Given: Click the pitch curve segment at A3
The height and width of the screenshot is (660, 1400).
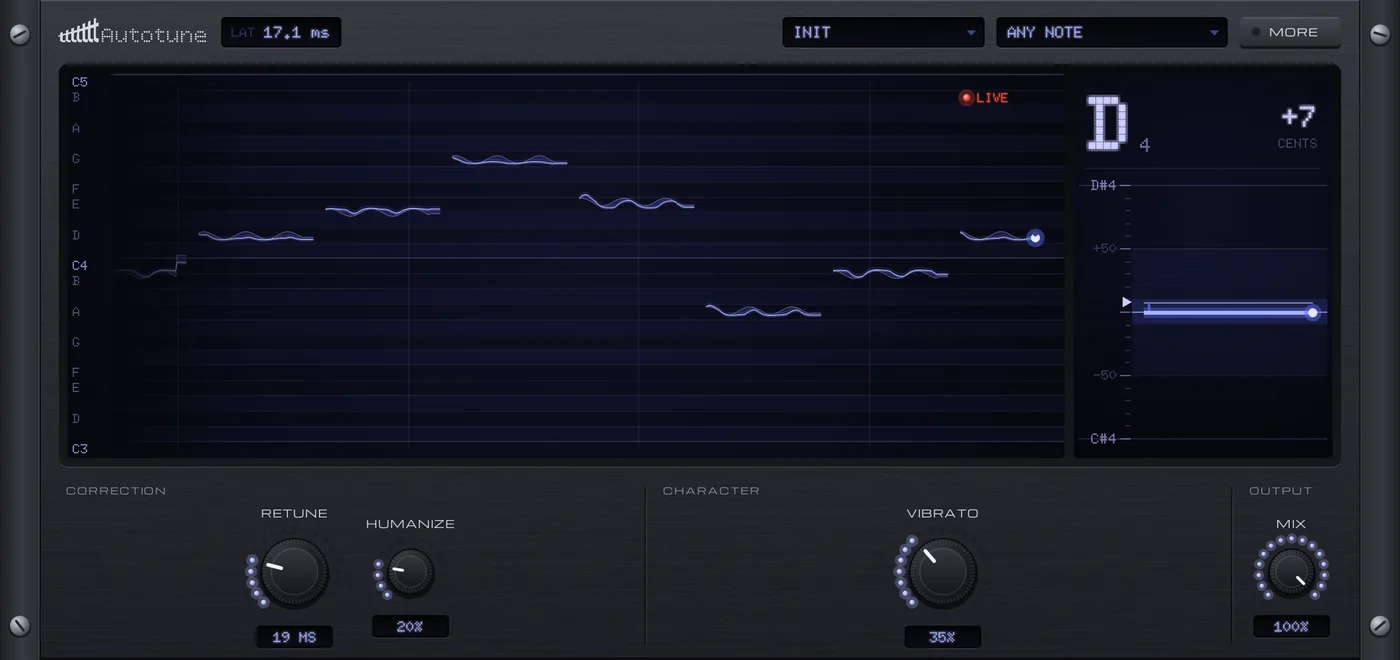Looking at the screenshot, I should pos(763,311).
